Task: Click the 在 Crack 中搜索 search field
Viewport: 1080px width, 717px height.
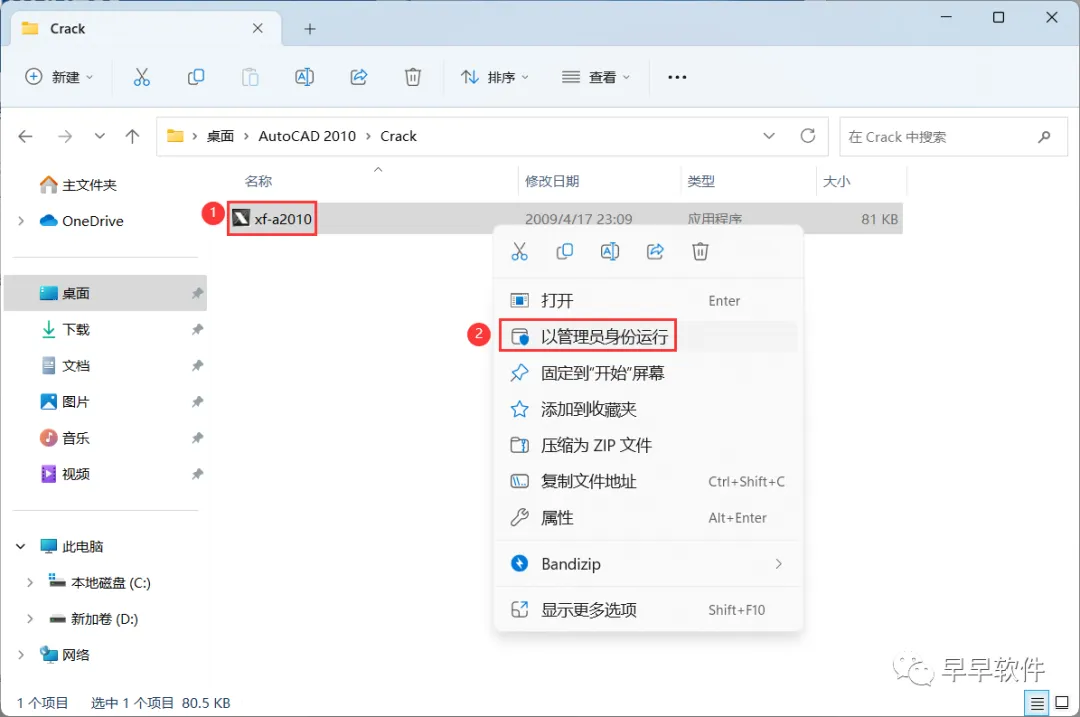Action: (x=953, y=136)
